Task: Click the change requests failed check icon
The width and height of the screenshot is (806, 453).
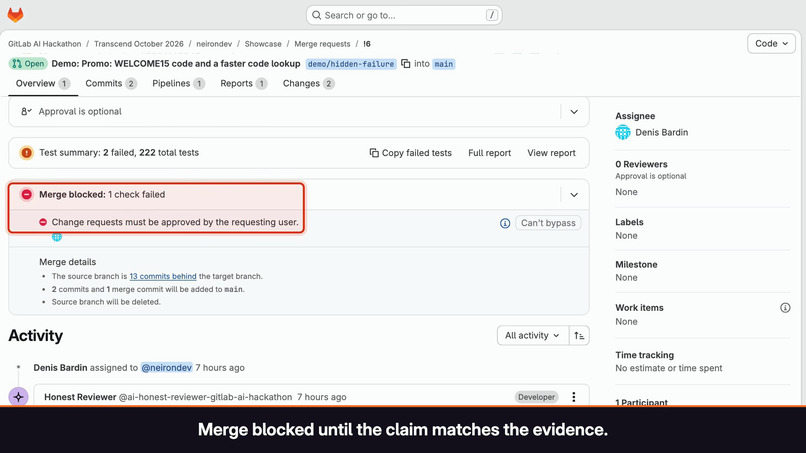Action: point(43,222)
